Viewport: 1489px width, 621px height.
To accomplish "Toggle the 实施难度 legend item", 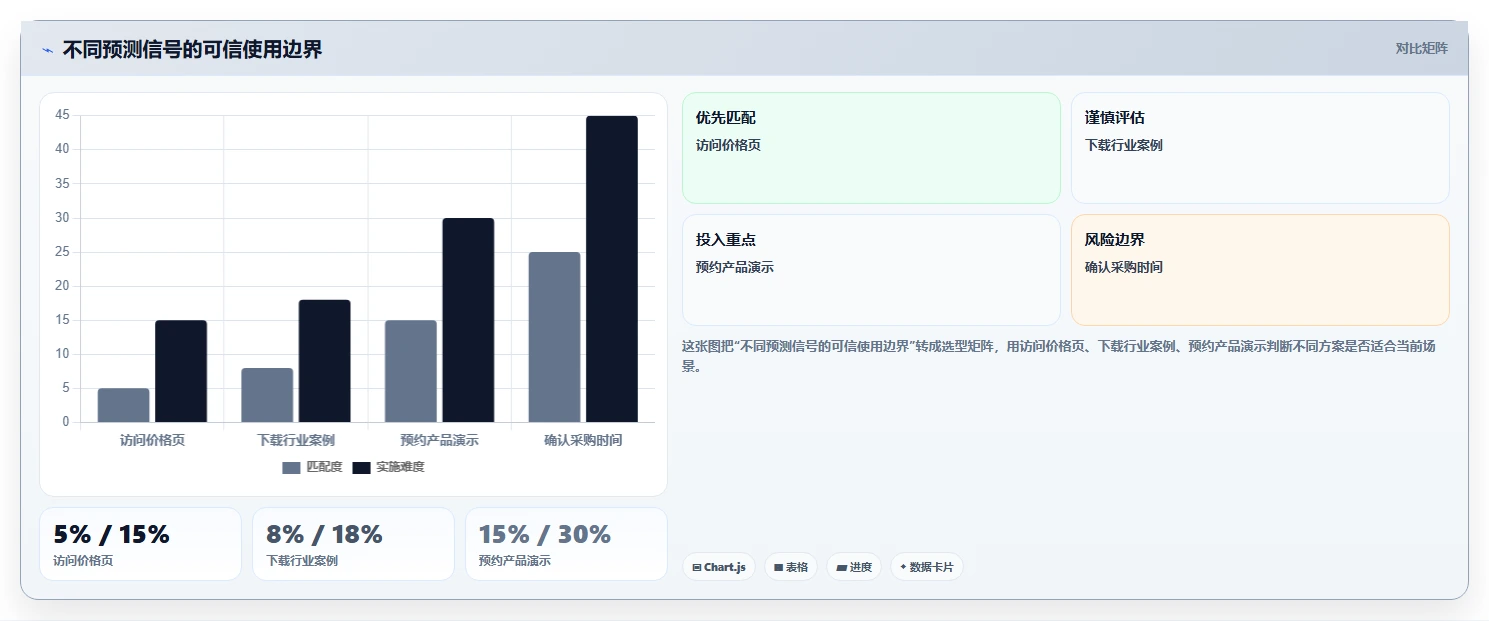I will click(x=389, y=467).
